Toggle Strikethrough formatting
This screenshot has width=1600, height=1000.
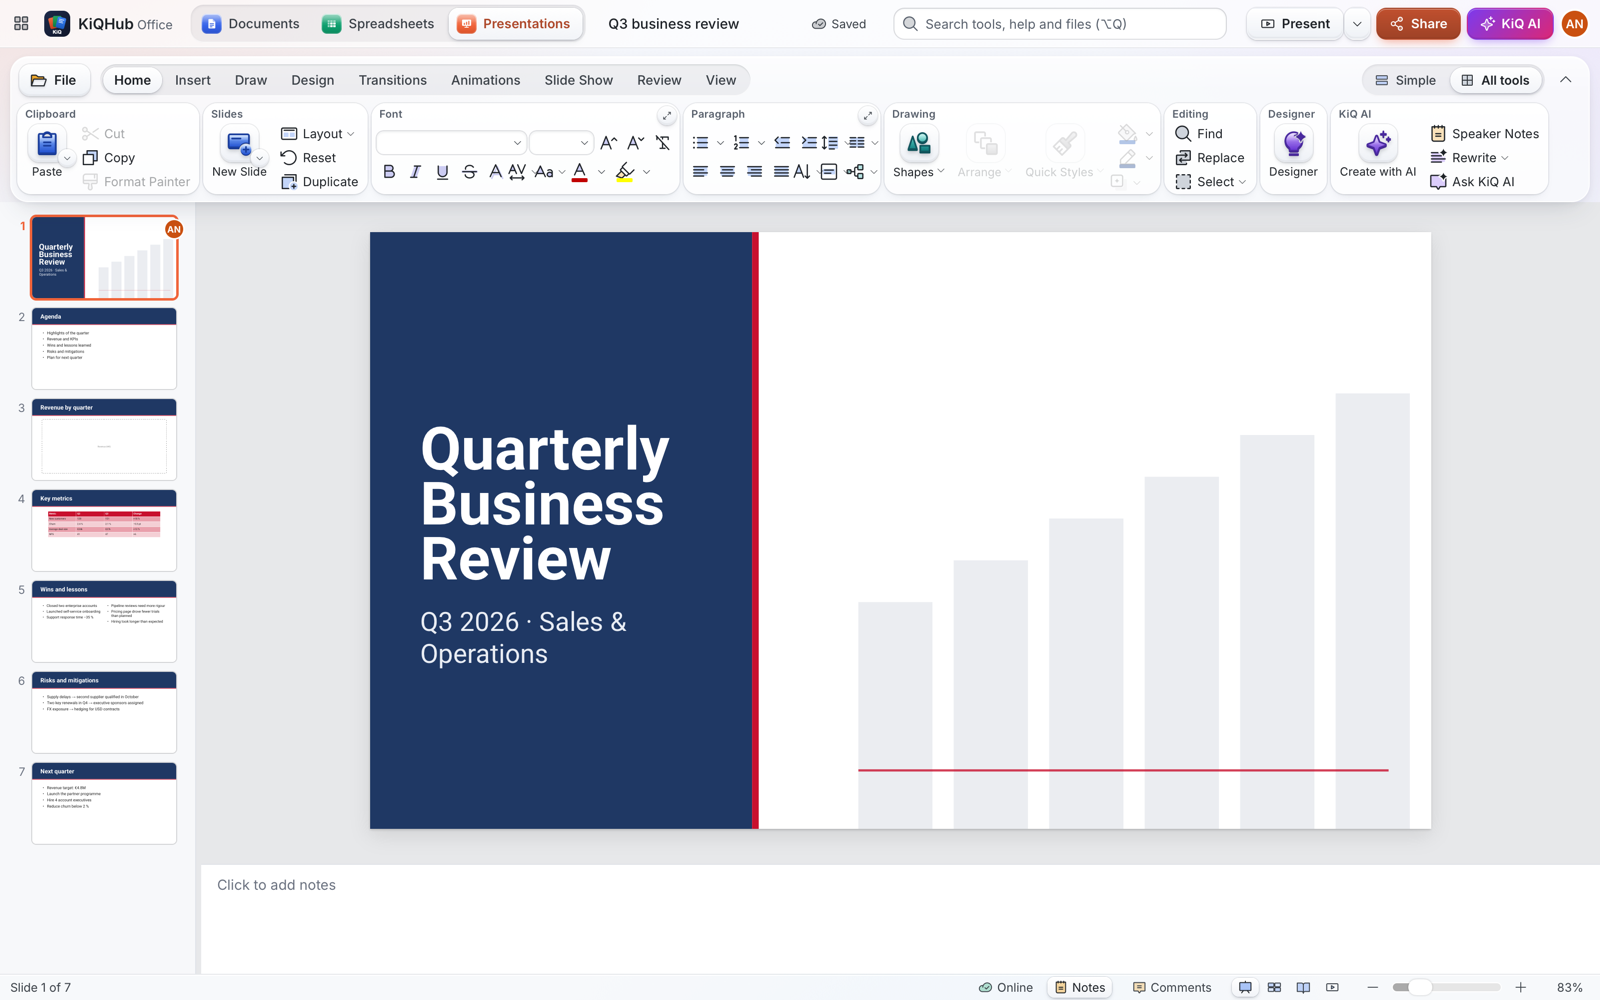(469, 172)
